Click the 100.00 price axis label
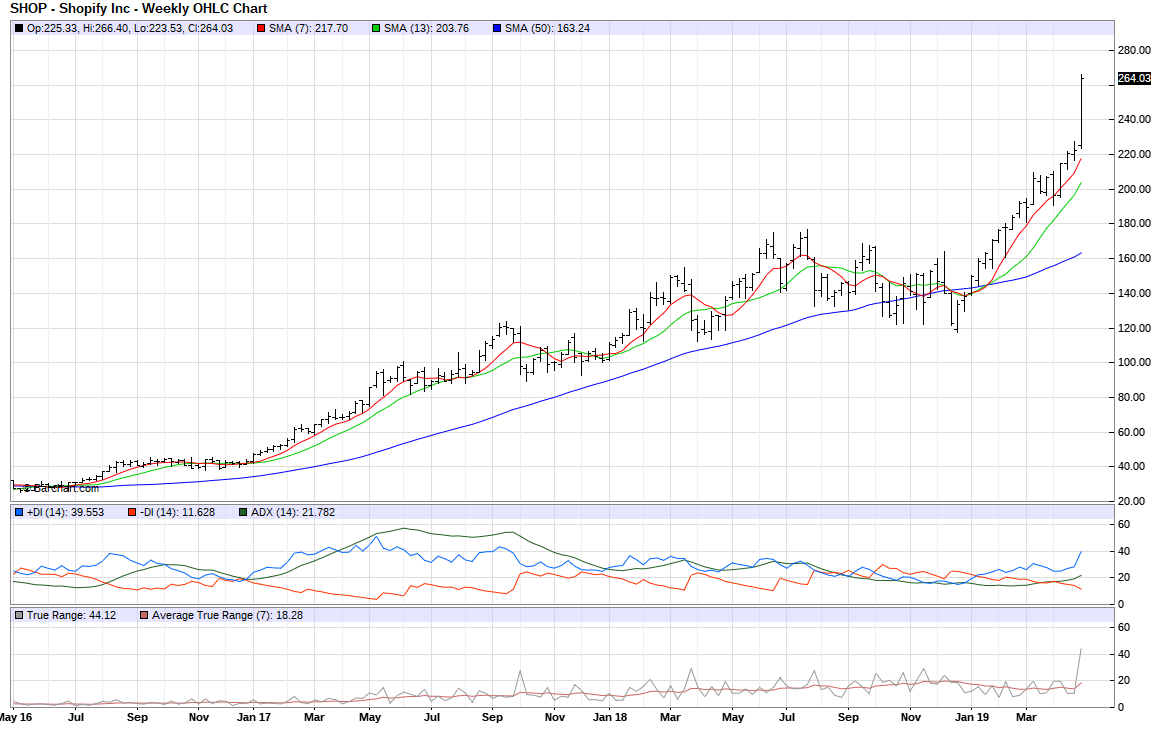This screenshot has width=1156, height=748. click(1134, 362)
